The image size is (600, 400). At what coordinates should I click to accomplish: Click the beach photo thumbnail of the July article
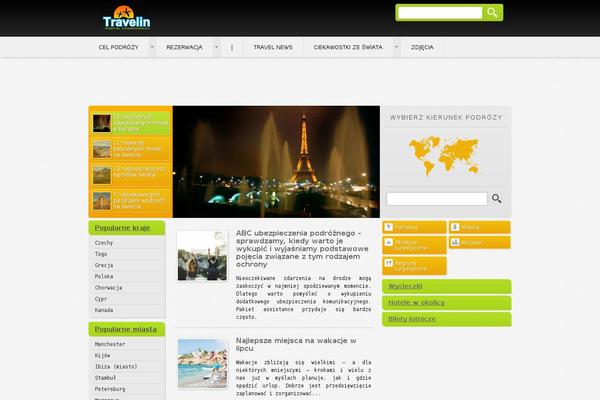[x=202, y=364]
